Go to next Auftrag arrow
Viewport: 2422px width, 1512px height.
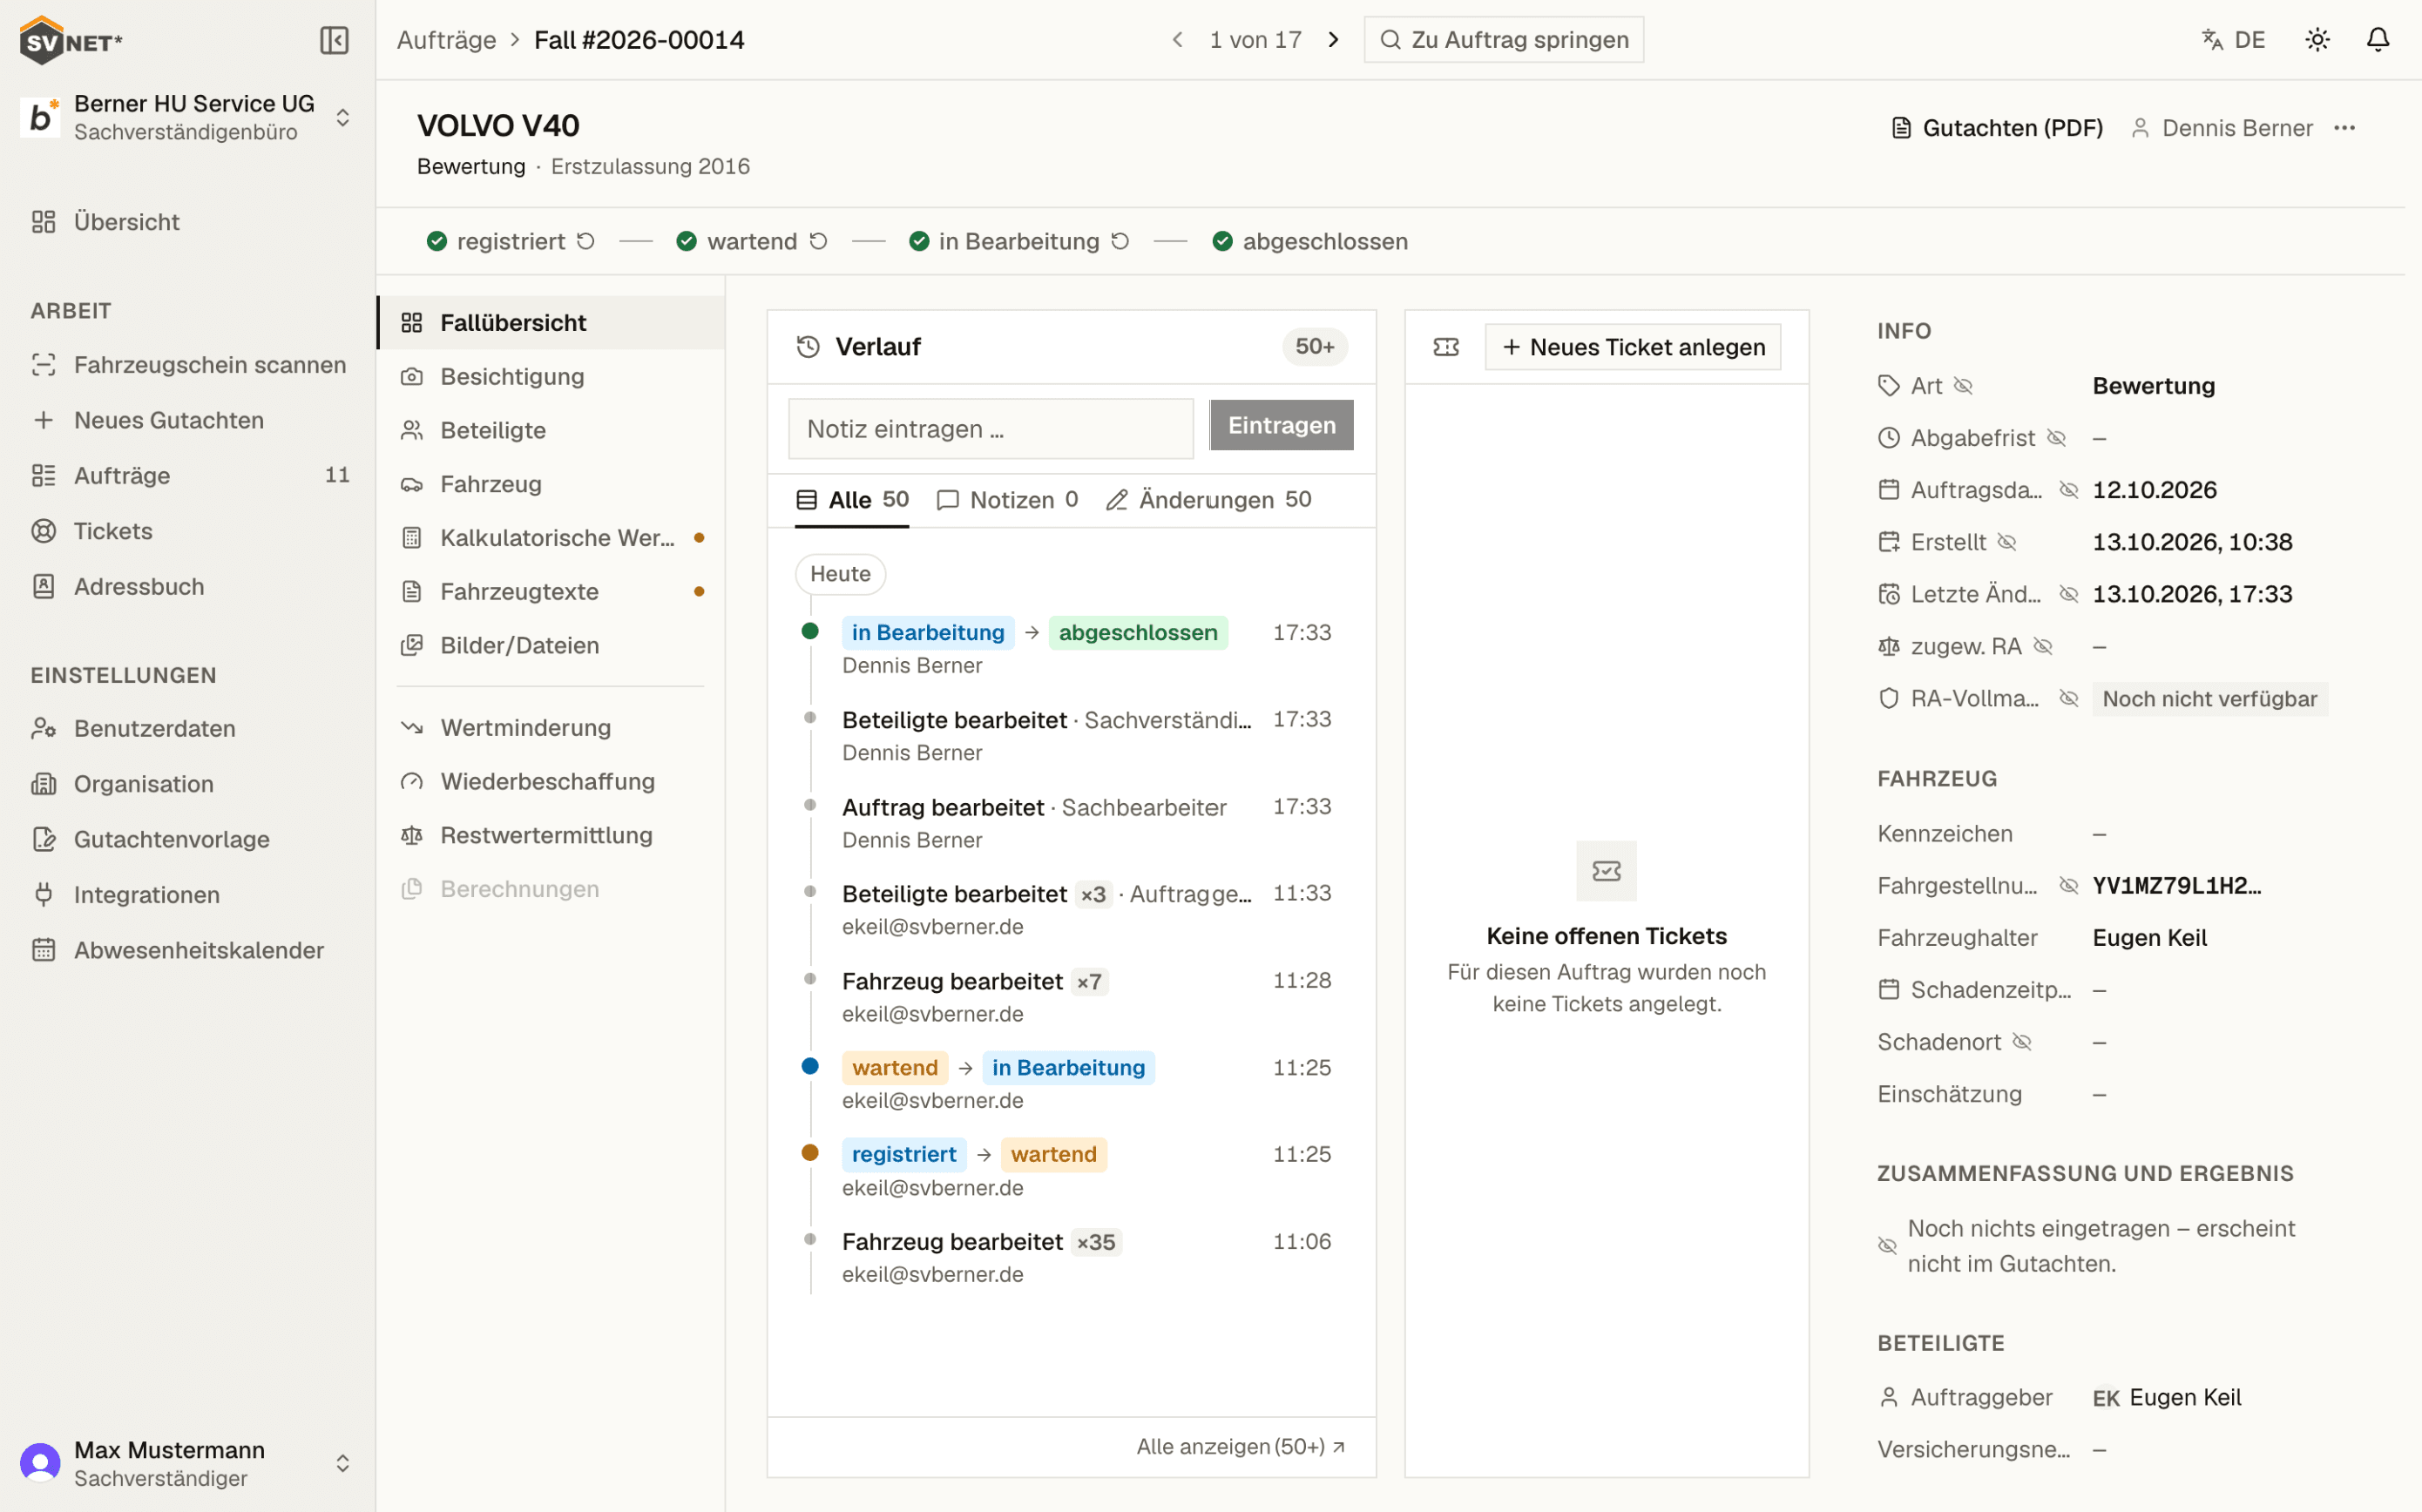[1333, 40]
